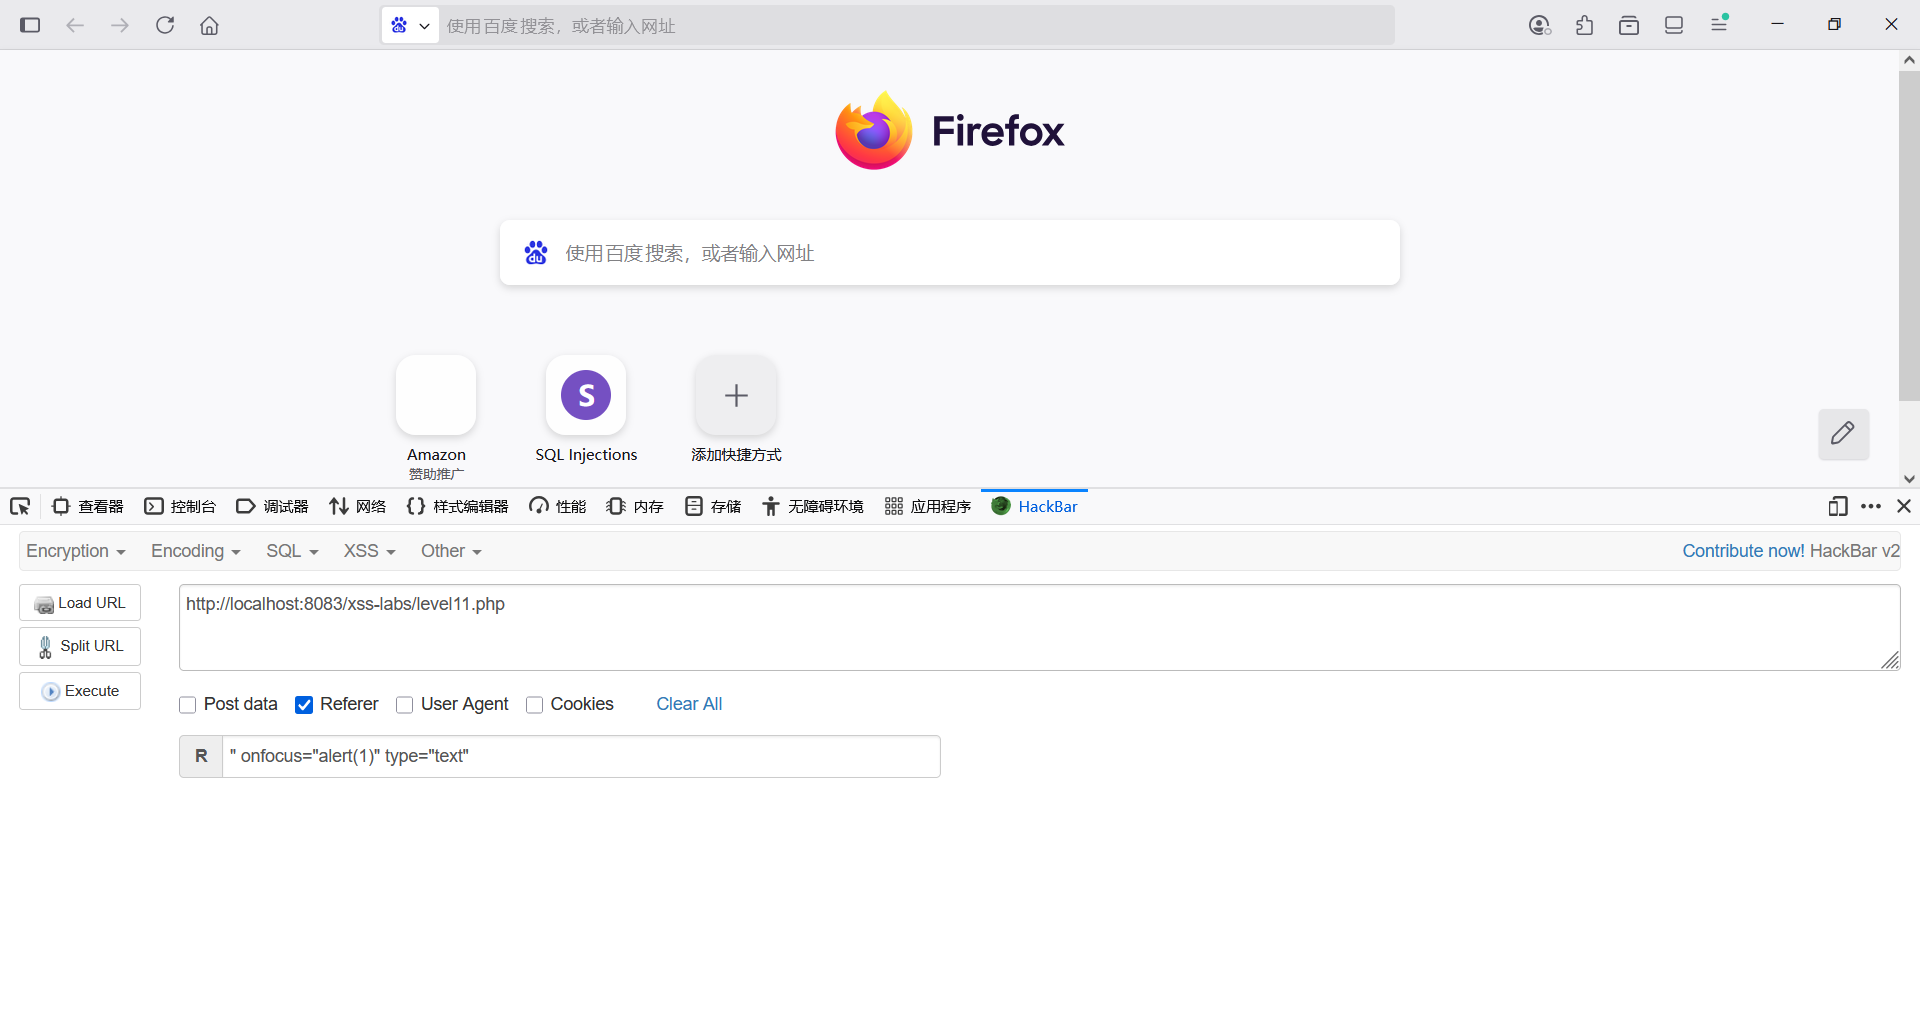Open the Firefox application menu icon
The image size is (1920, 1030).
[x=1720, y=24]
